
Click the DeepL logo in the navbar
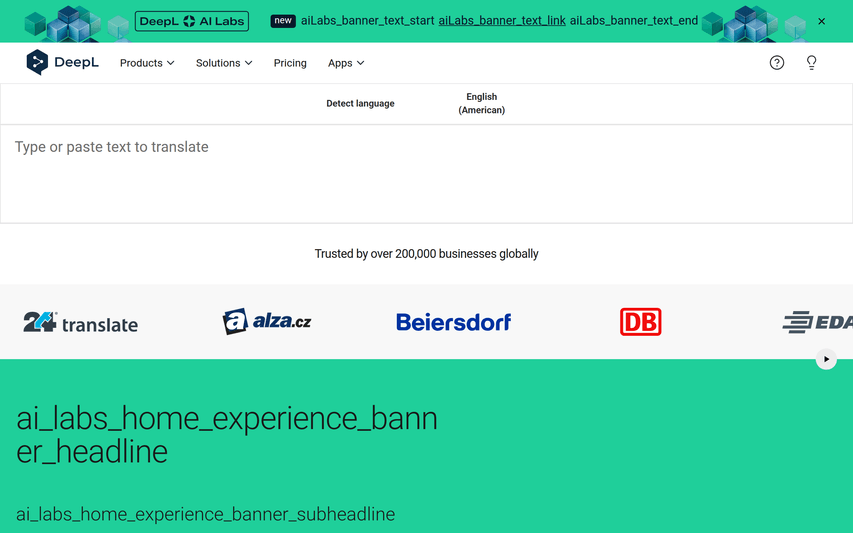[62, 63]
